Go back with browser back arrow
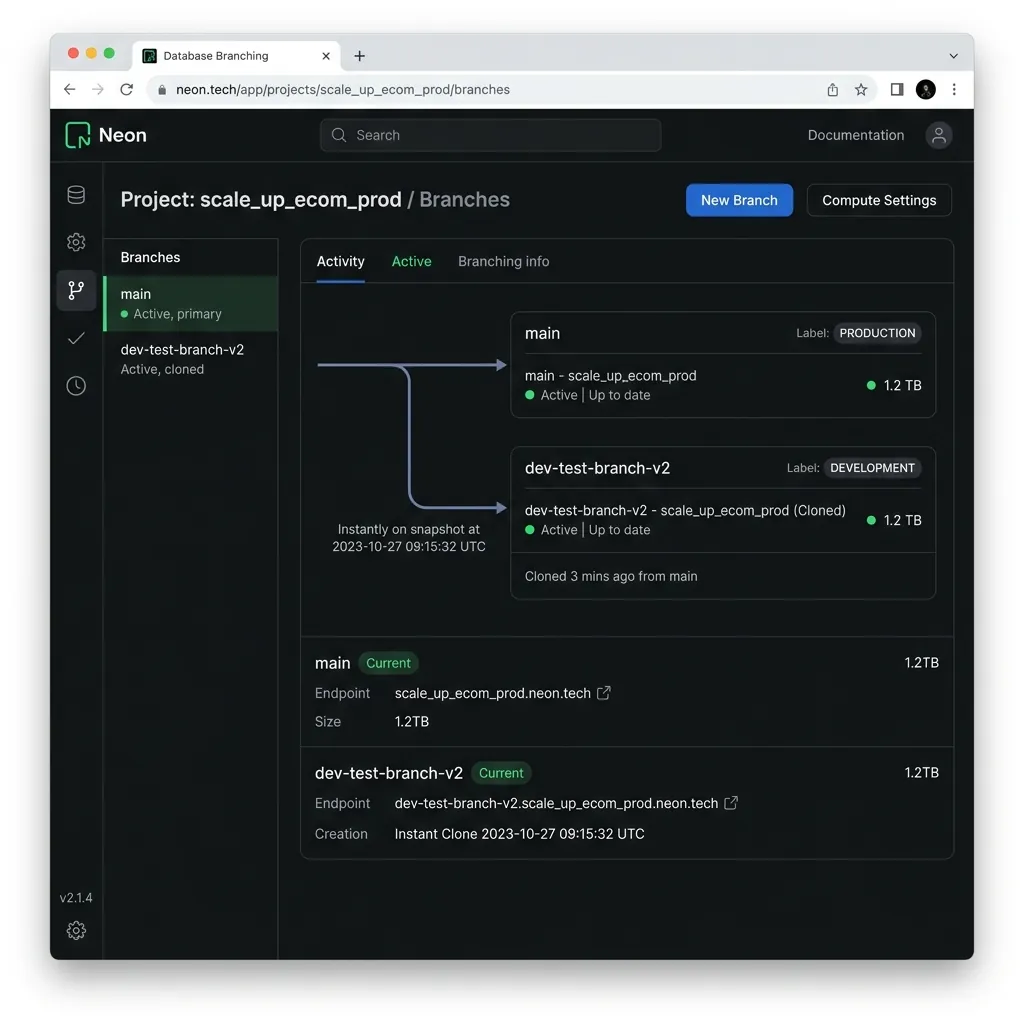 point(70,89)
